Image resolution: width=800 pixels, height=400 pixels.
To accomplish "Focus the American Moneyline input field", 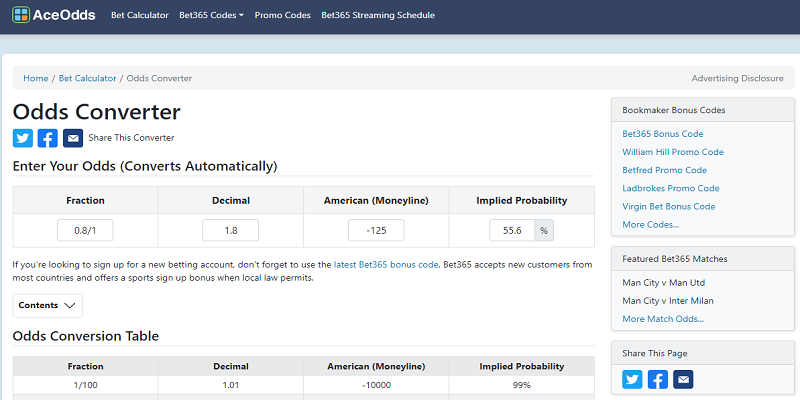I will (x=376, y=230).
